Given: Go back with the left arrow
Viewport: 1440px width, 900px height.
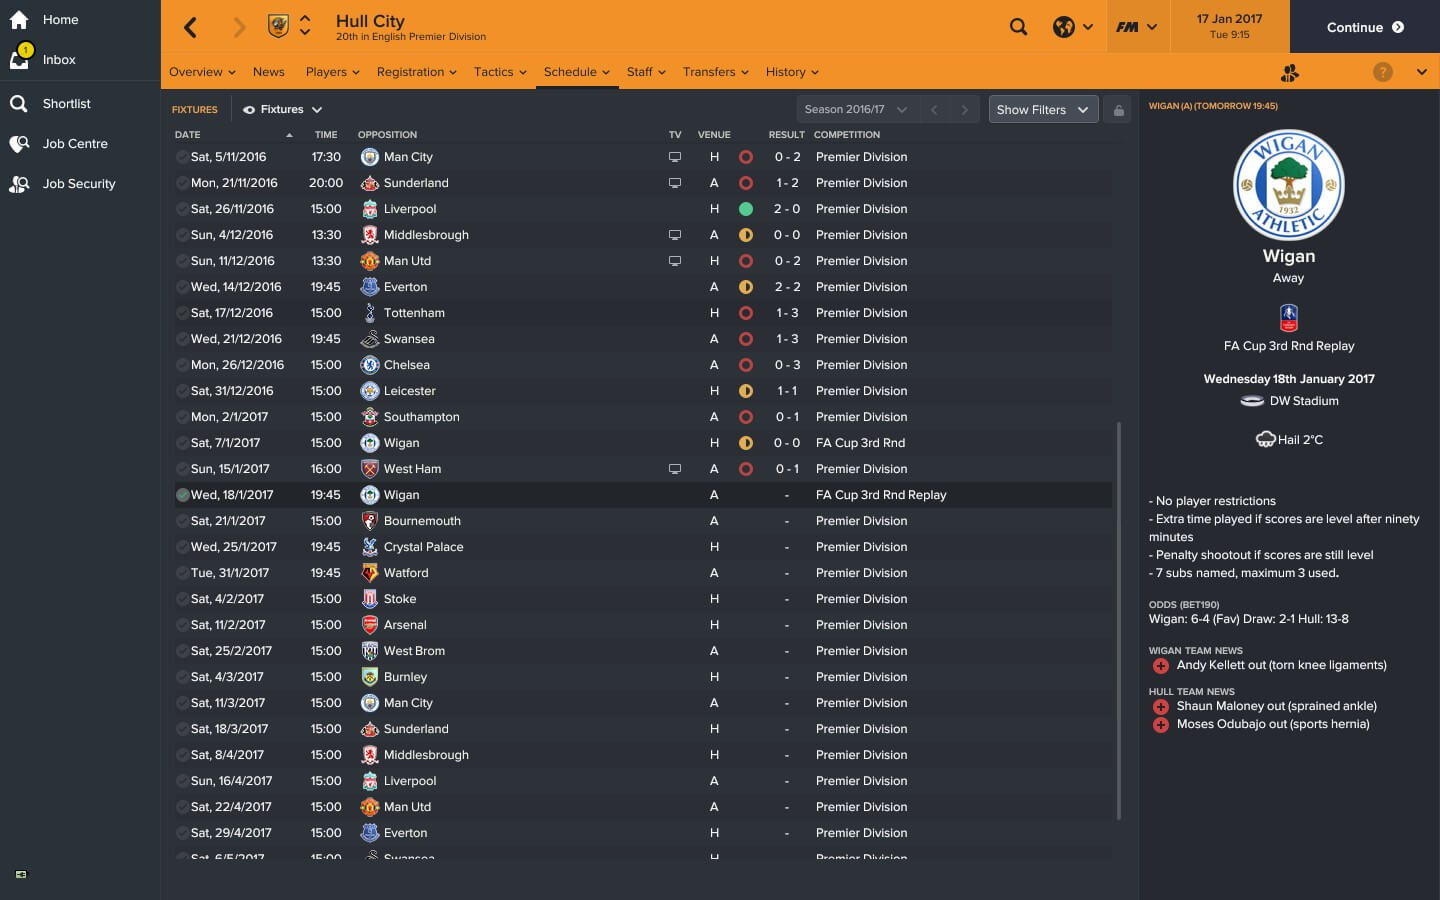Looking at the screenshot, I should [190, 27].
